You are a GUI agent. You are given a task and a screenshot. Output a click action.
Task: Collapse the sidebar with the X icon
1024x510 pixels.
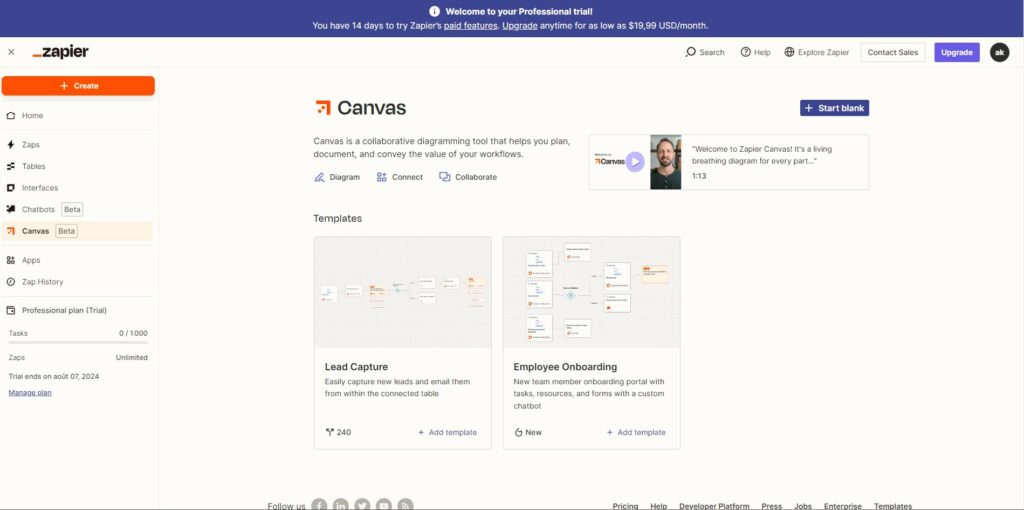pyautogui.click(x=11, y=52)
